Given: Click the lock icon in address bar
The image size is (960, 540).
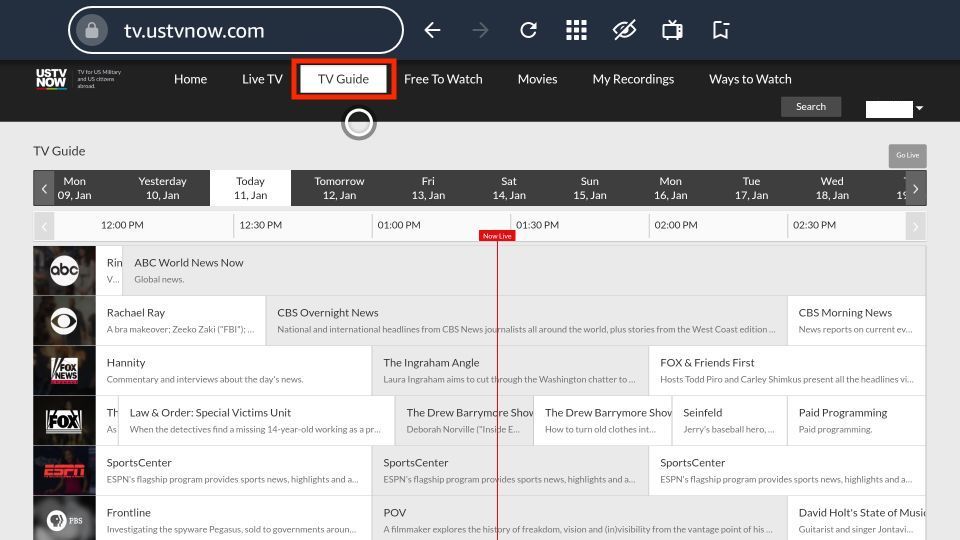Looking at the screenshot, I should (x=92, y=30).
